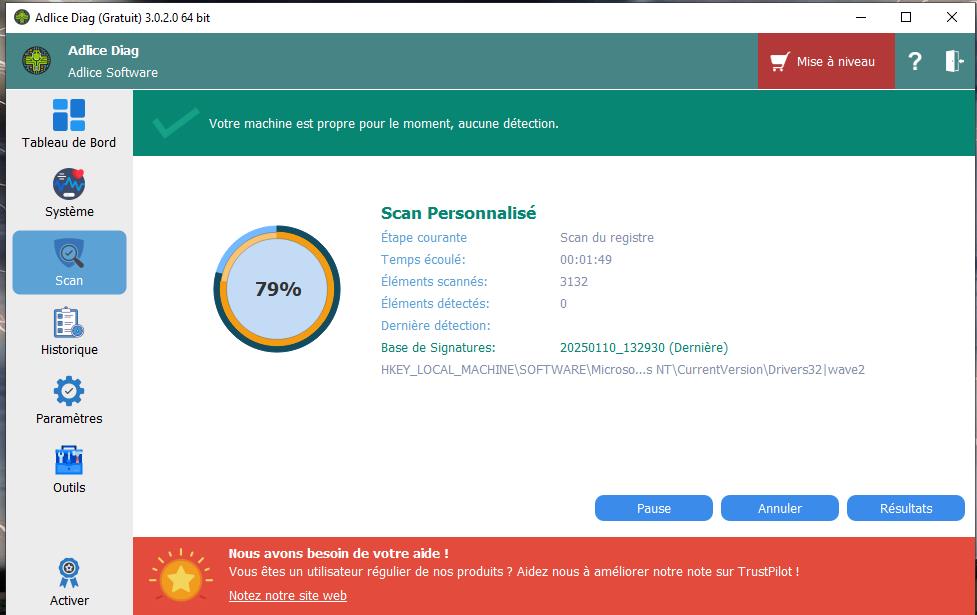Select the Scan shield icon
Viewport: 977px width, 615px height.
point(69,253)
